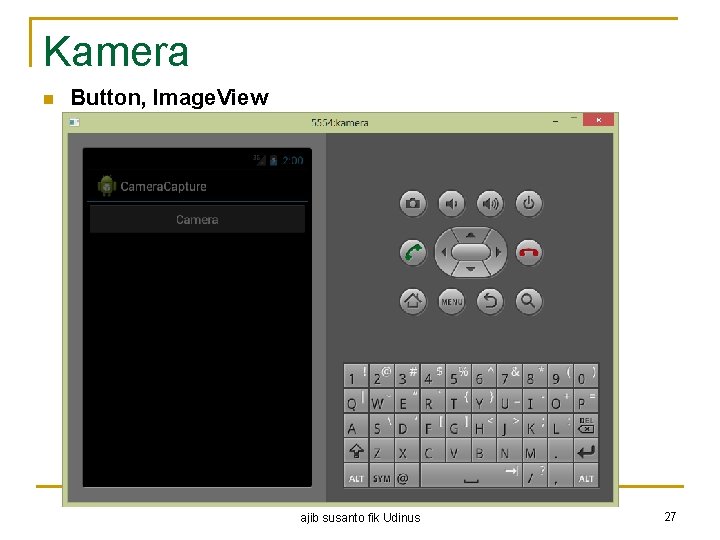720x540 pixels.
Task: Click the Enter return key
Action: [x=586, y=451]
